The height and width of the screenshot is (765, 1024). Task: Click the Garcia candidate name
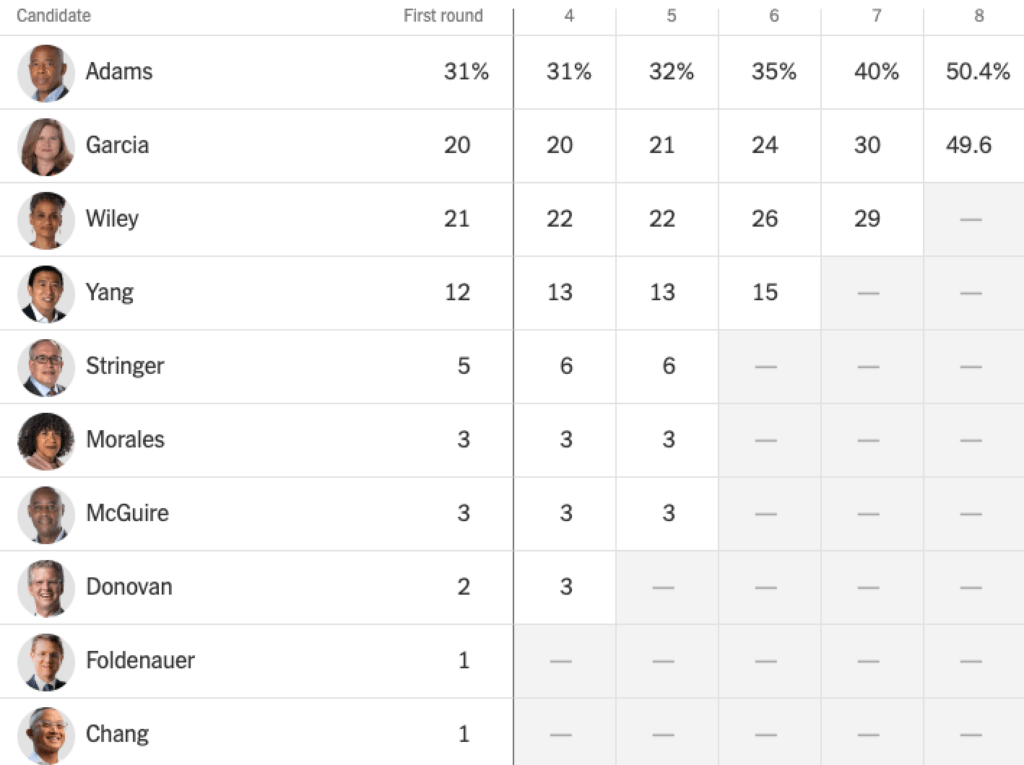tap(117, 145)
